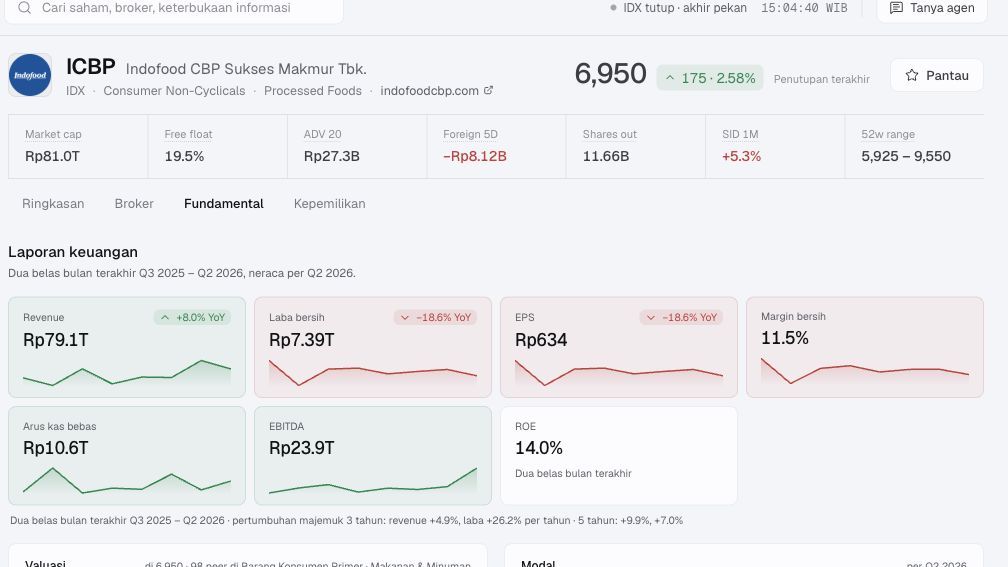Click the star icon on Pantau button
This screenshot has width=1008, height=567.
coord(912,75)
